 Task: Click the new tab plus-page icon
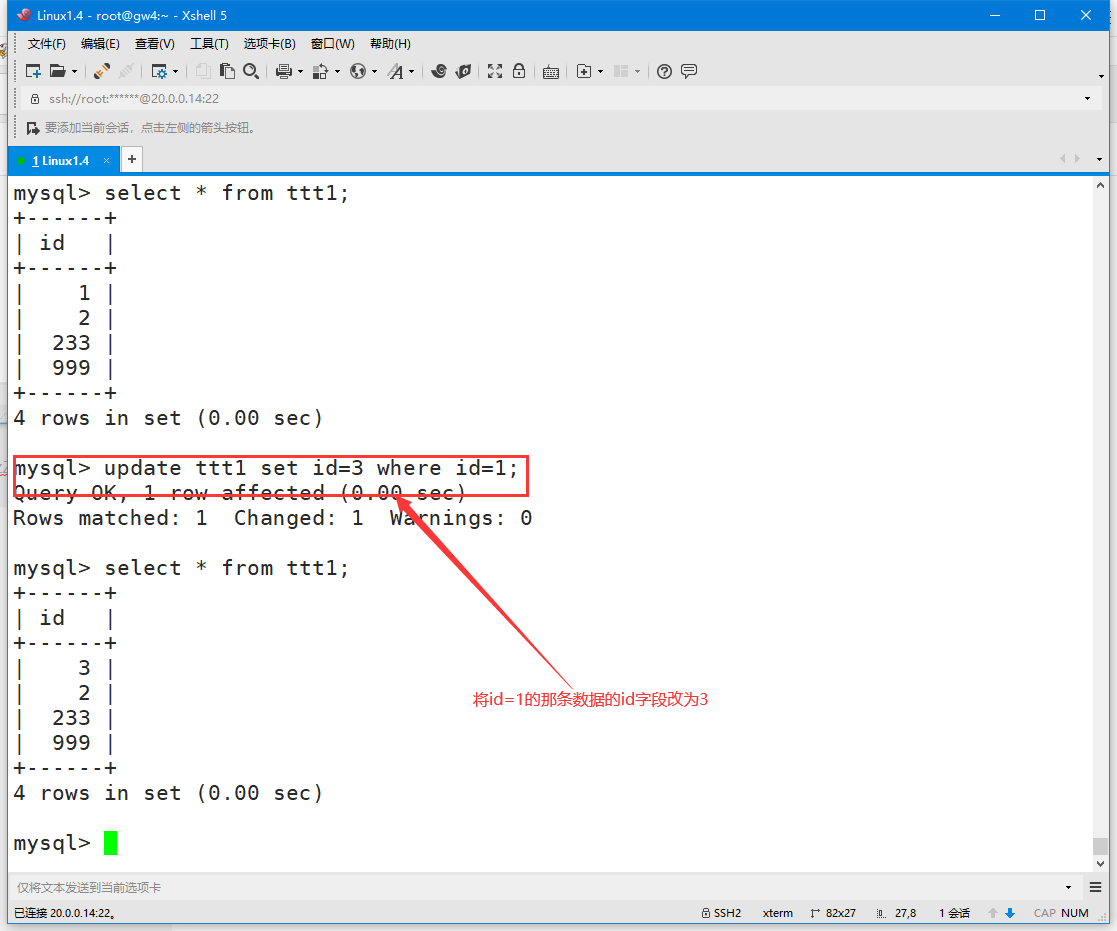click(584, 71)
